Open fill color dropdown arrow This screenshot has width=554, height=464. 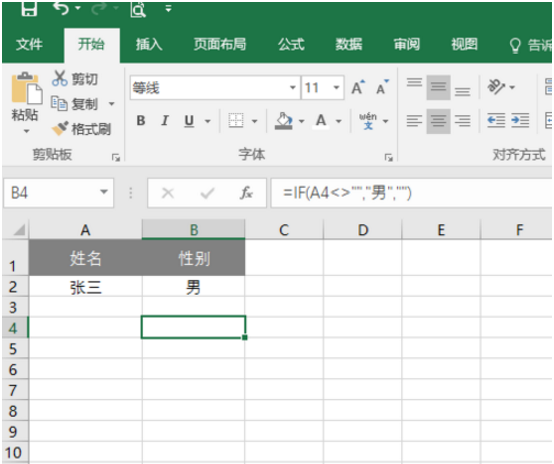(x=301, y=121)
